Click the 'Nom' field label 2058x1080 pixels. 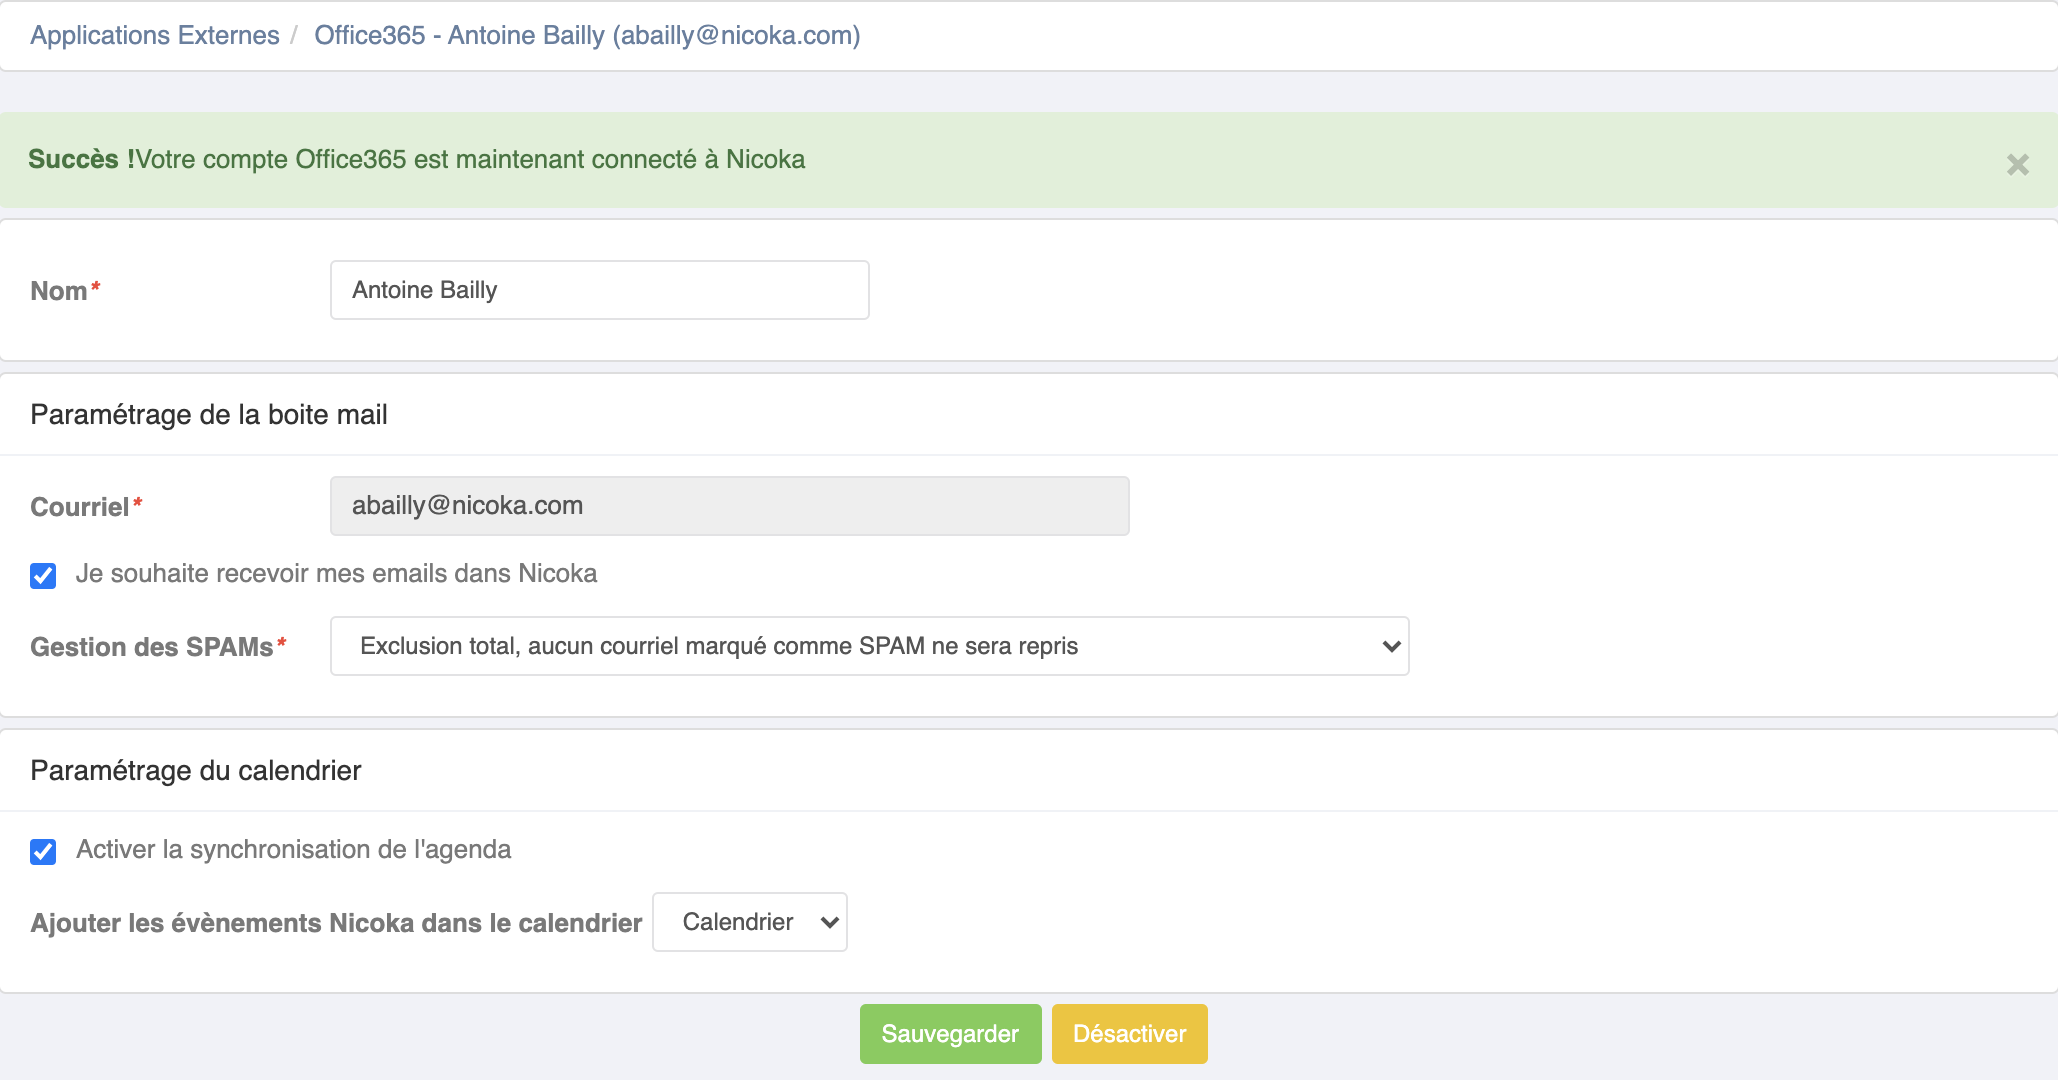tap(65, 291)
